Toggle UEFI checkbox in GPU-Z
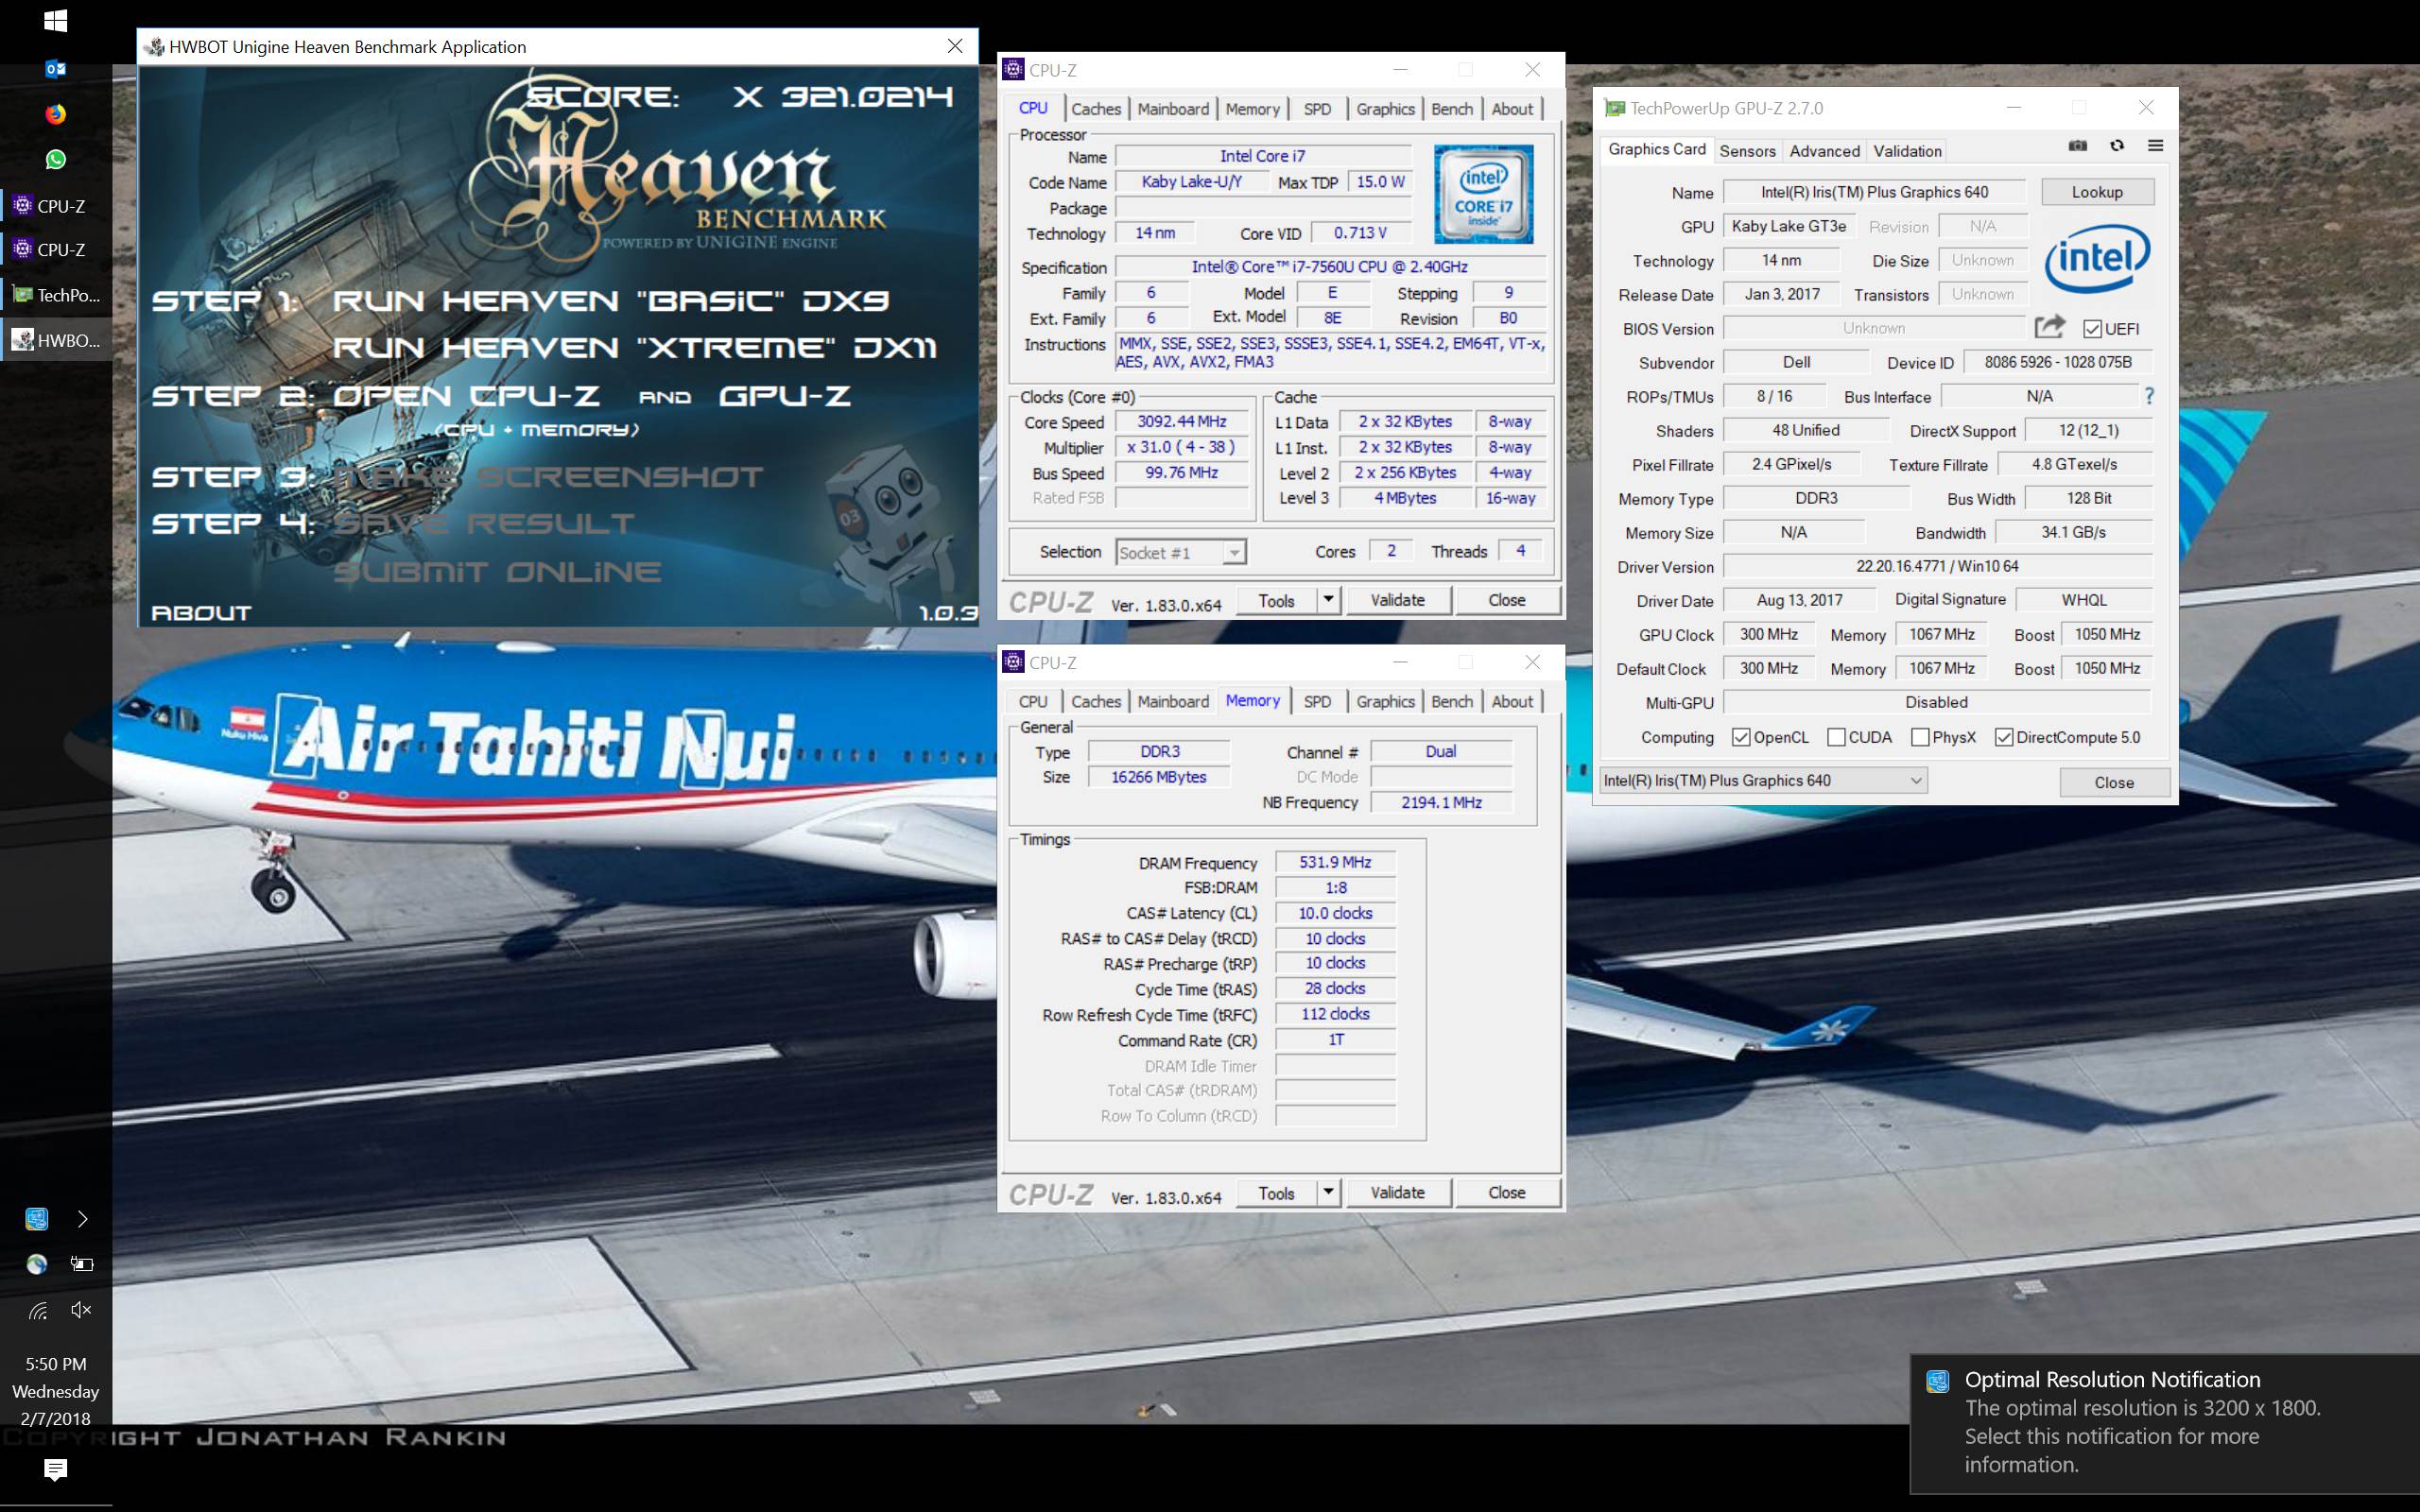This screenshot has width=2420, height=1512. [2092, 329]
